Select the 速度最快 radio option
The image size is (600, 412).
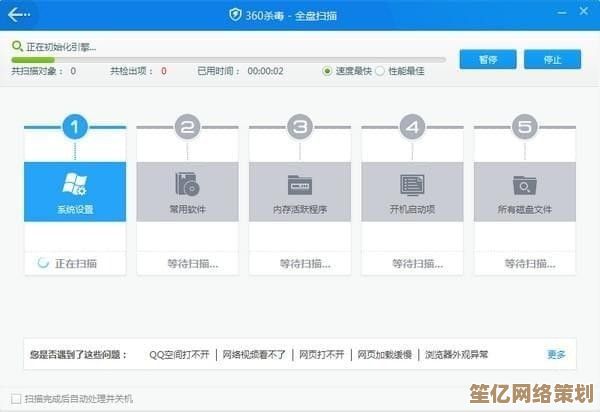(x=328, y=71)
